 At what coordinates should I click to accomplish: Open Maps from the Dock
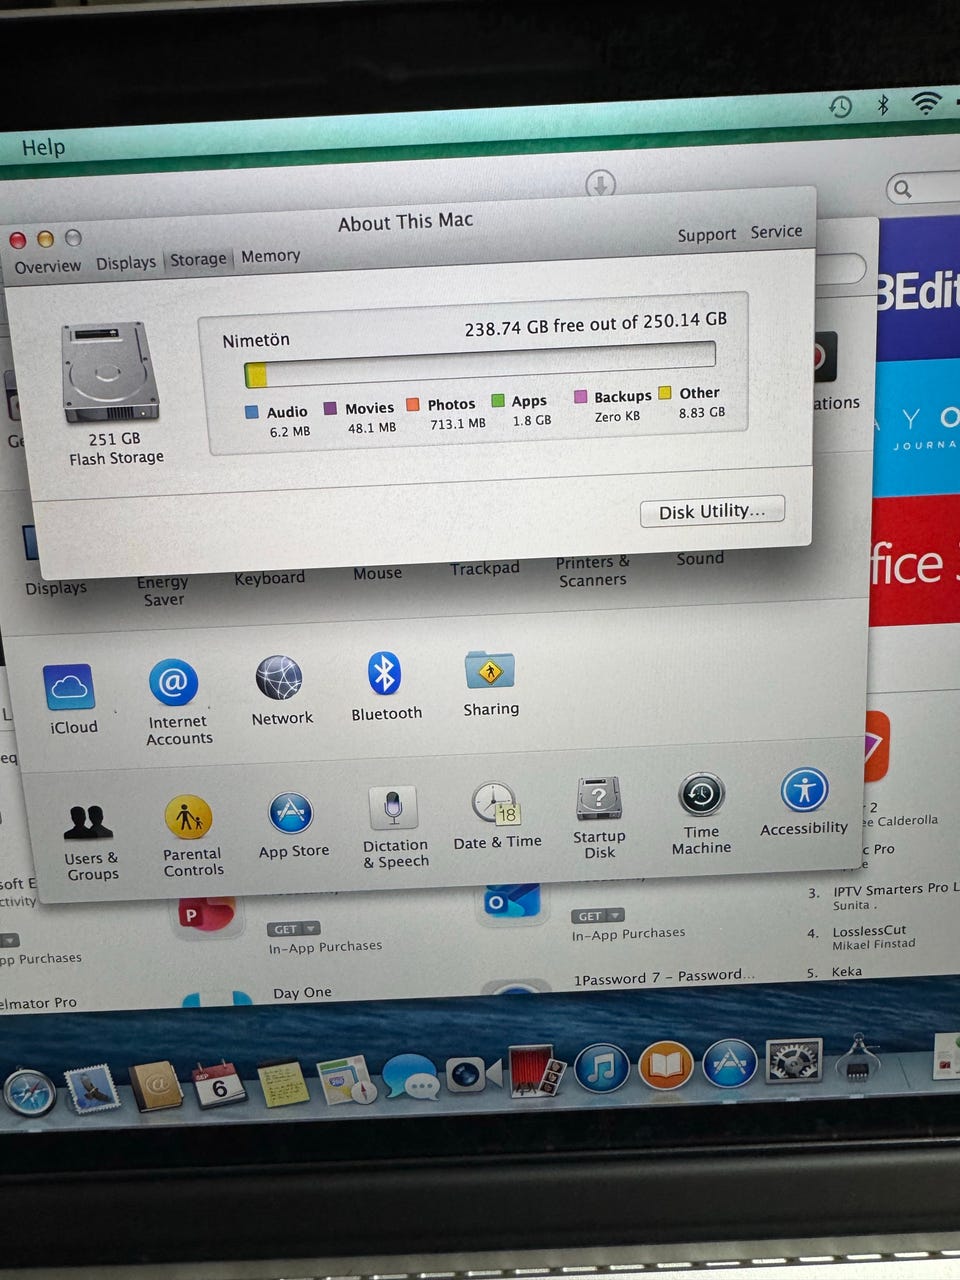[346, 1080]
